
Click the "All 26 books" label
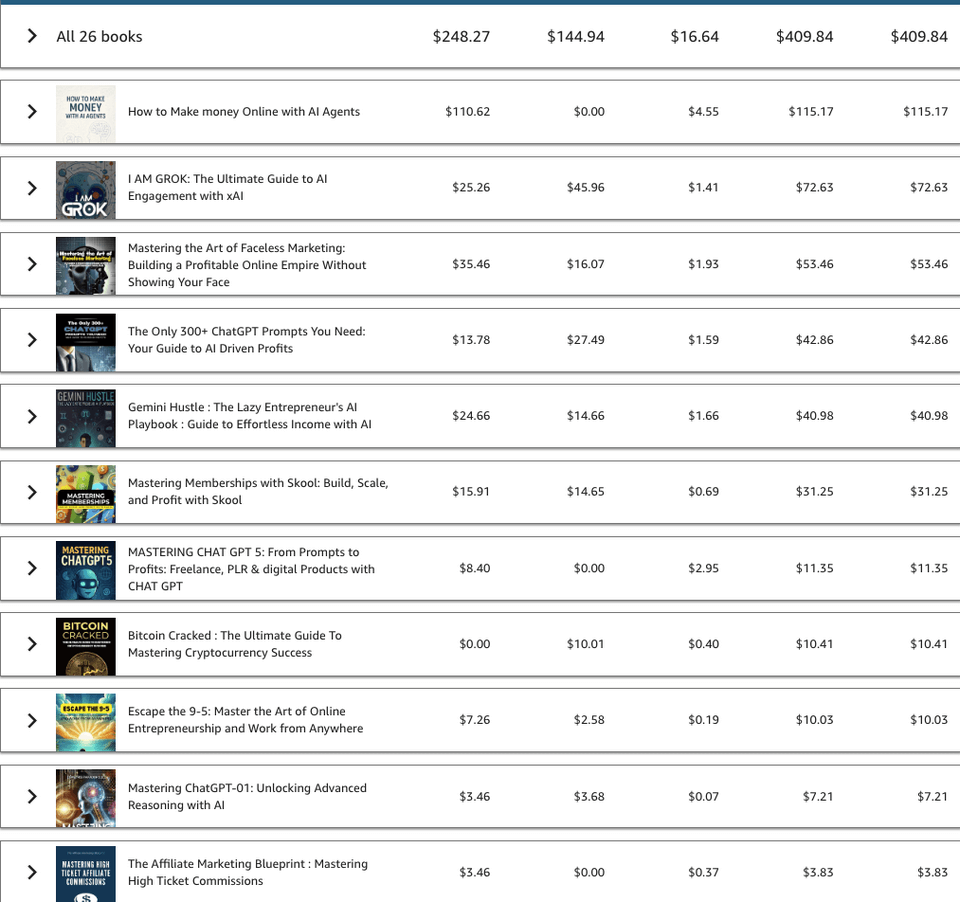coord(98,36)
